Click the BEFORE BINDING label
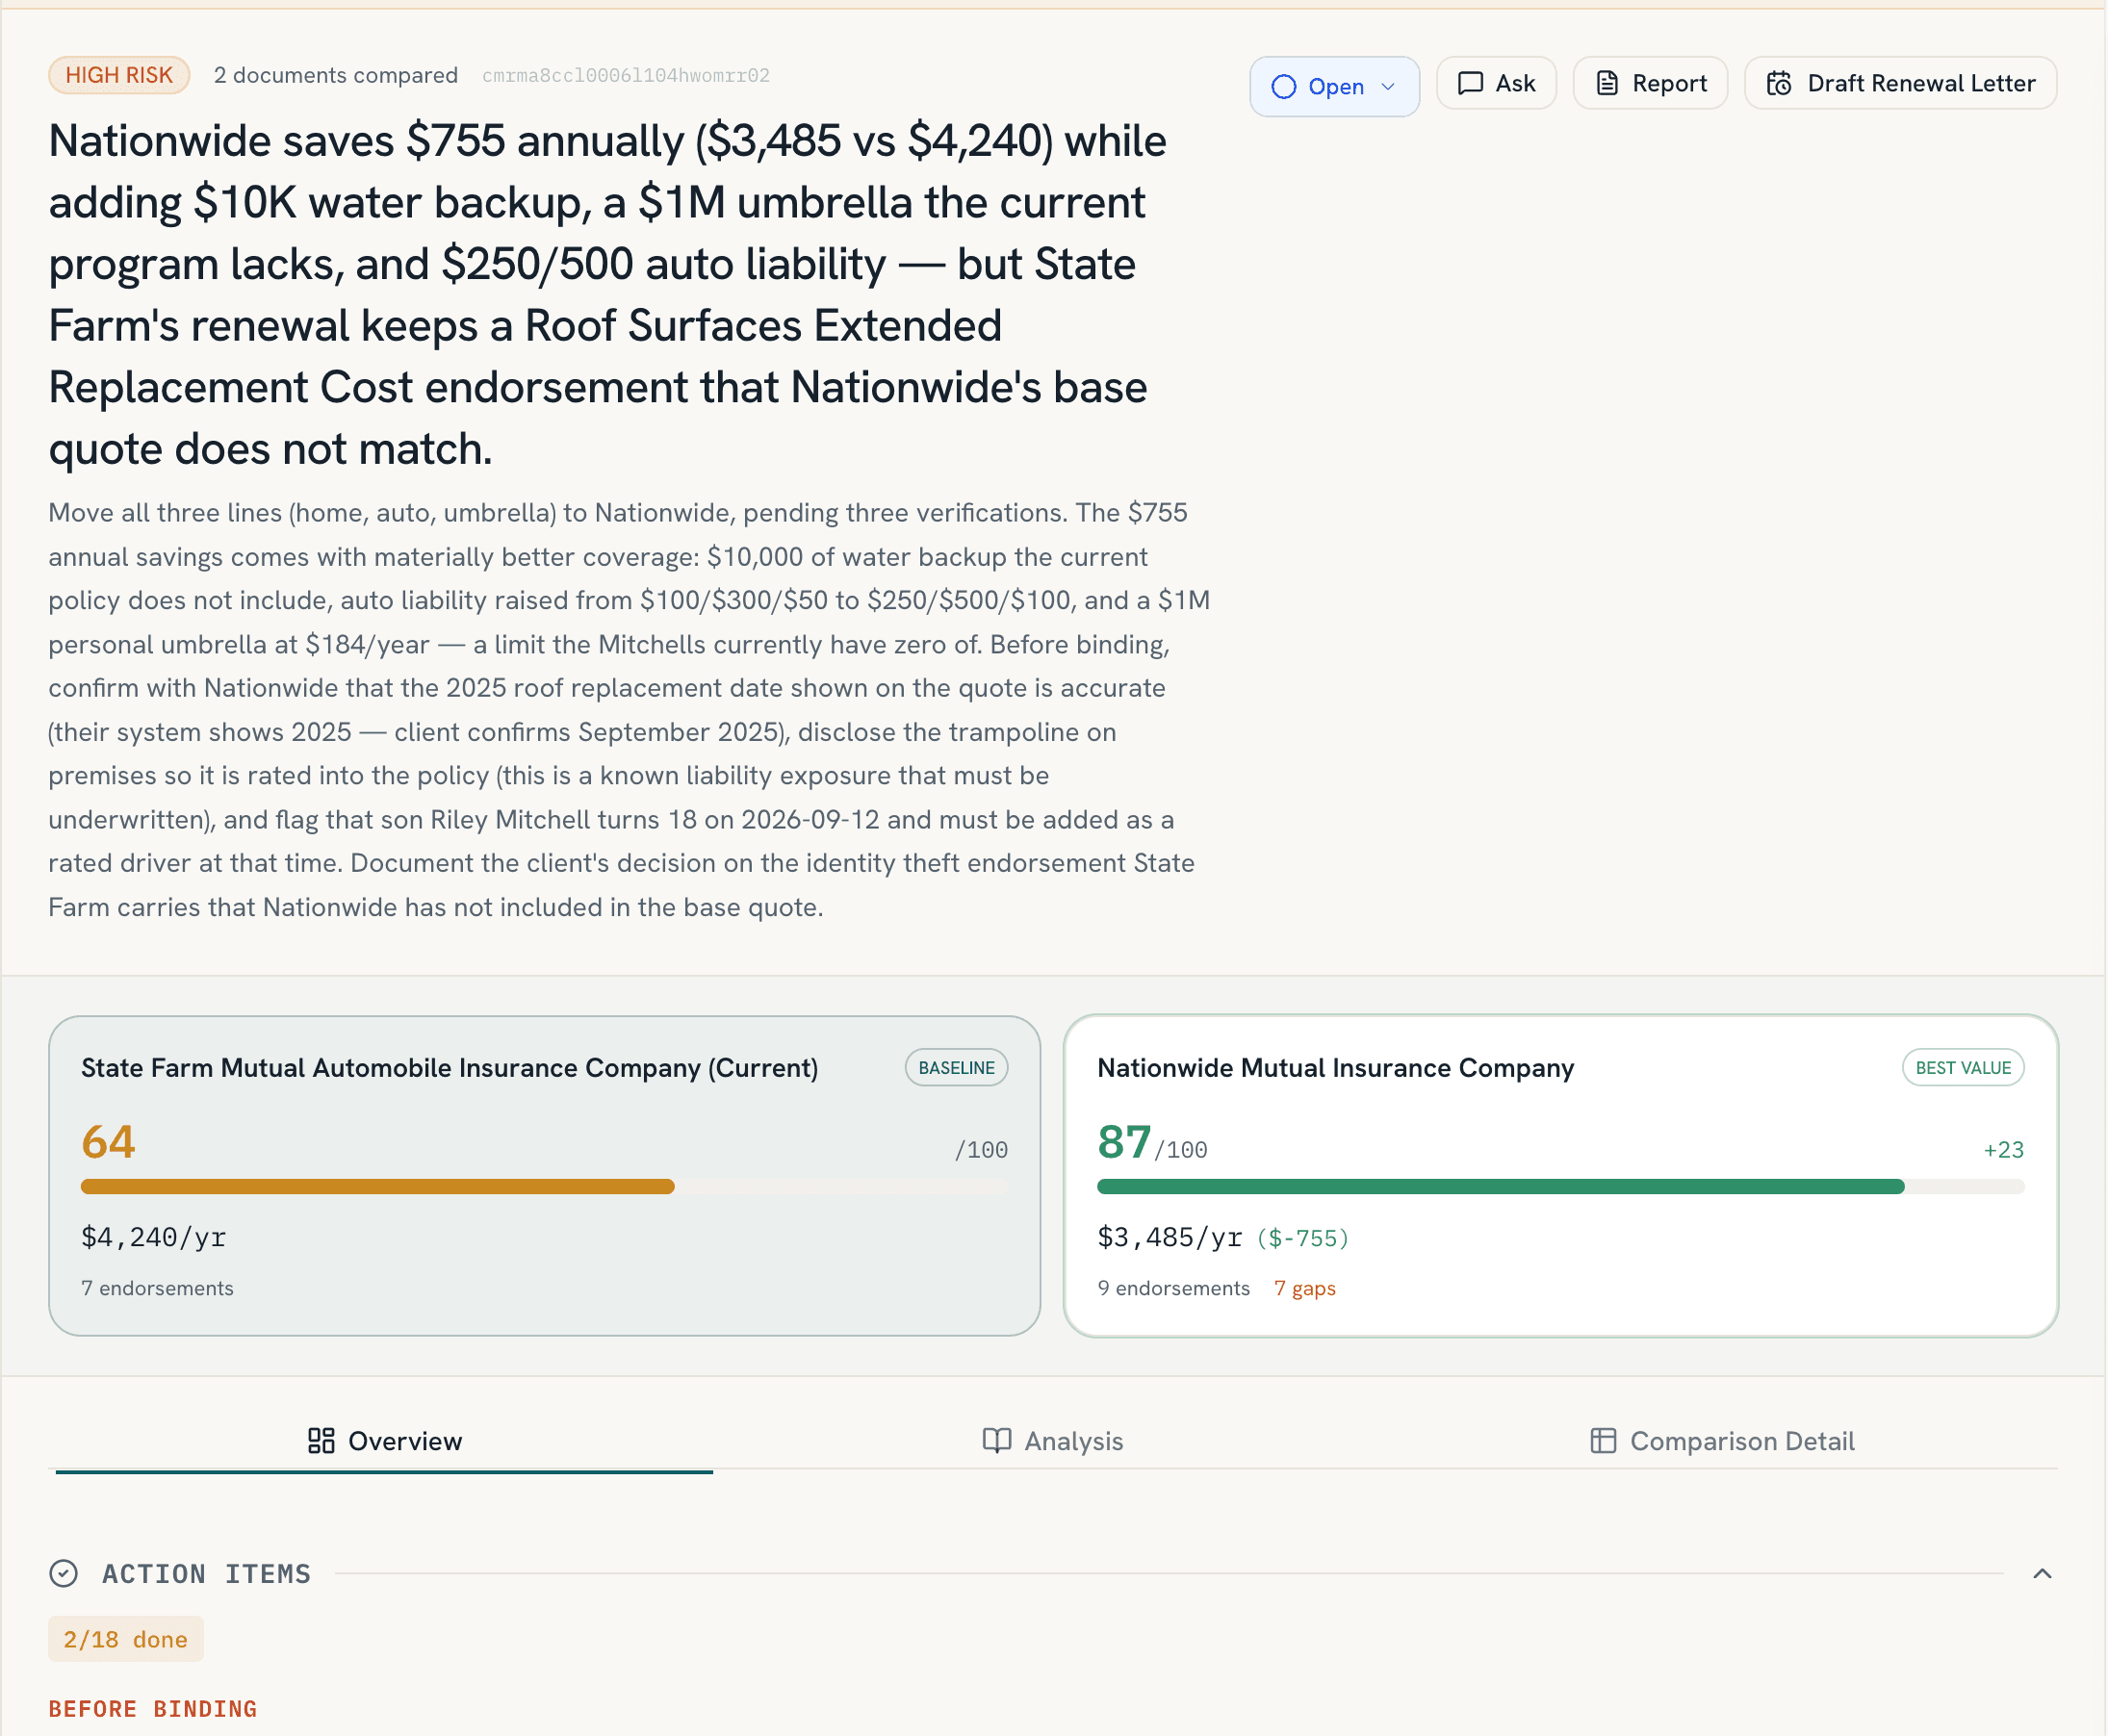This screenshot has width=2108, height=1736. tap(153, 1709)
